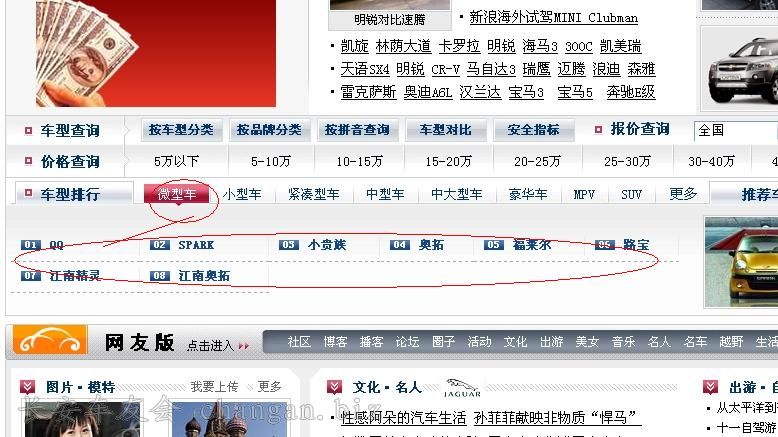Click the 安全指标 button
The image size is (778, 437).
coord(533,130)
